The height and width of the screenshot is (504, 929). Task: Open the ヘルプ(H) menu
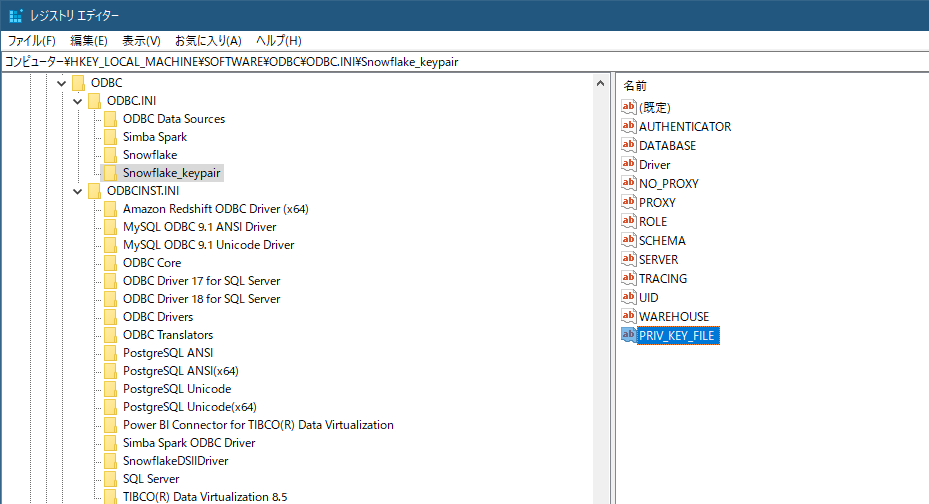point(278,41)
